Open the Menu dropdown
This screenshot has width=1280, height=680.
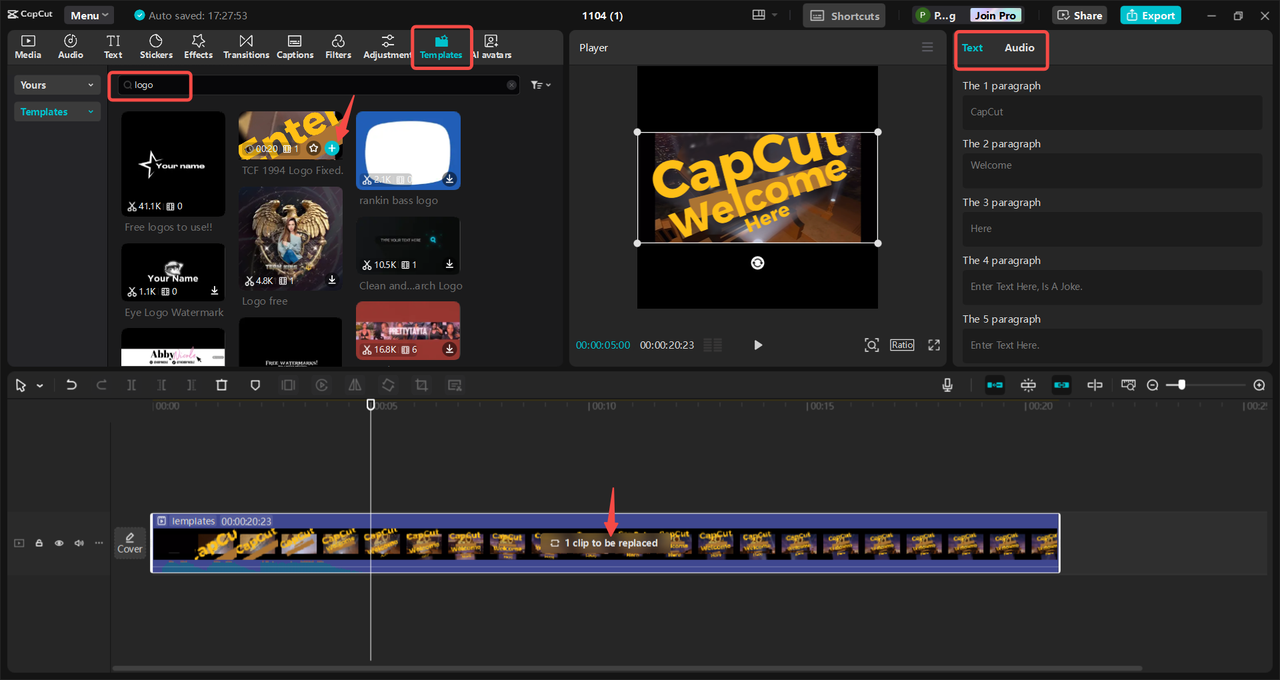pos(89,15)
